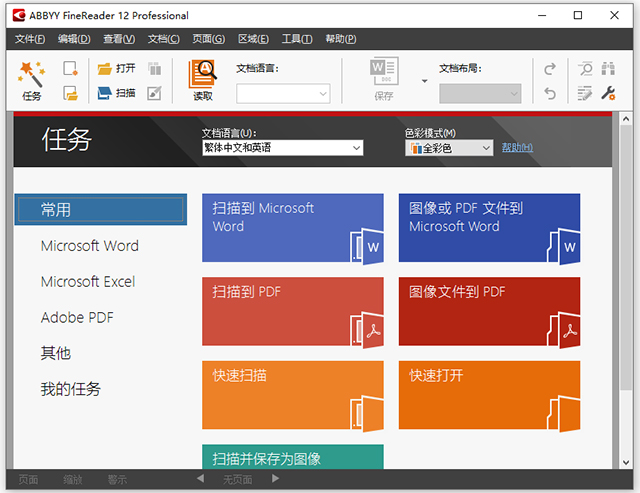
Task: Click the 页面 button in status bar
Action: click(x=28, y=480)
